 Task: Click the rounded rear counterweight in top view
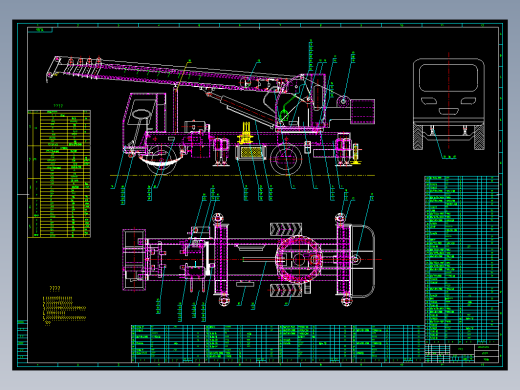click(x=363, y=261)
